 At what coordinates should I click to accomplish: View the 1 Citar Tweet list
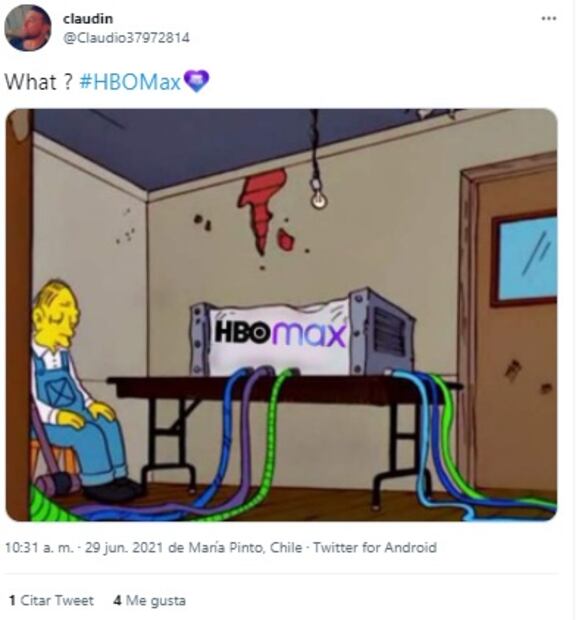(51, 600)
